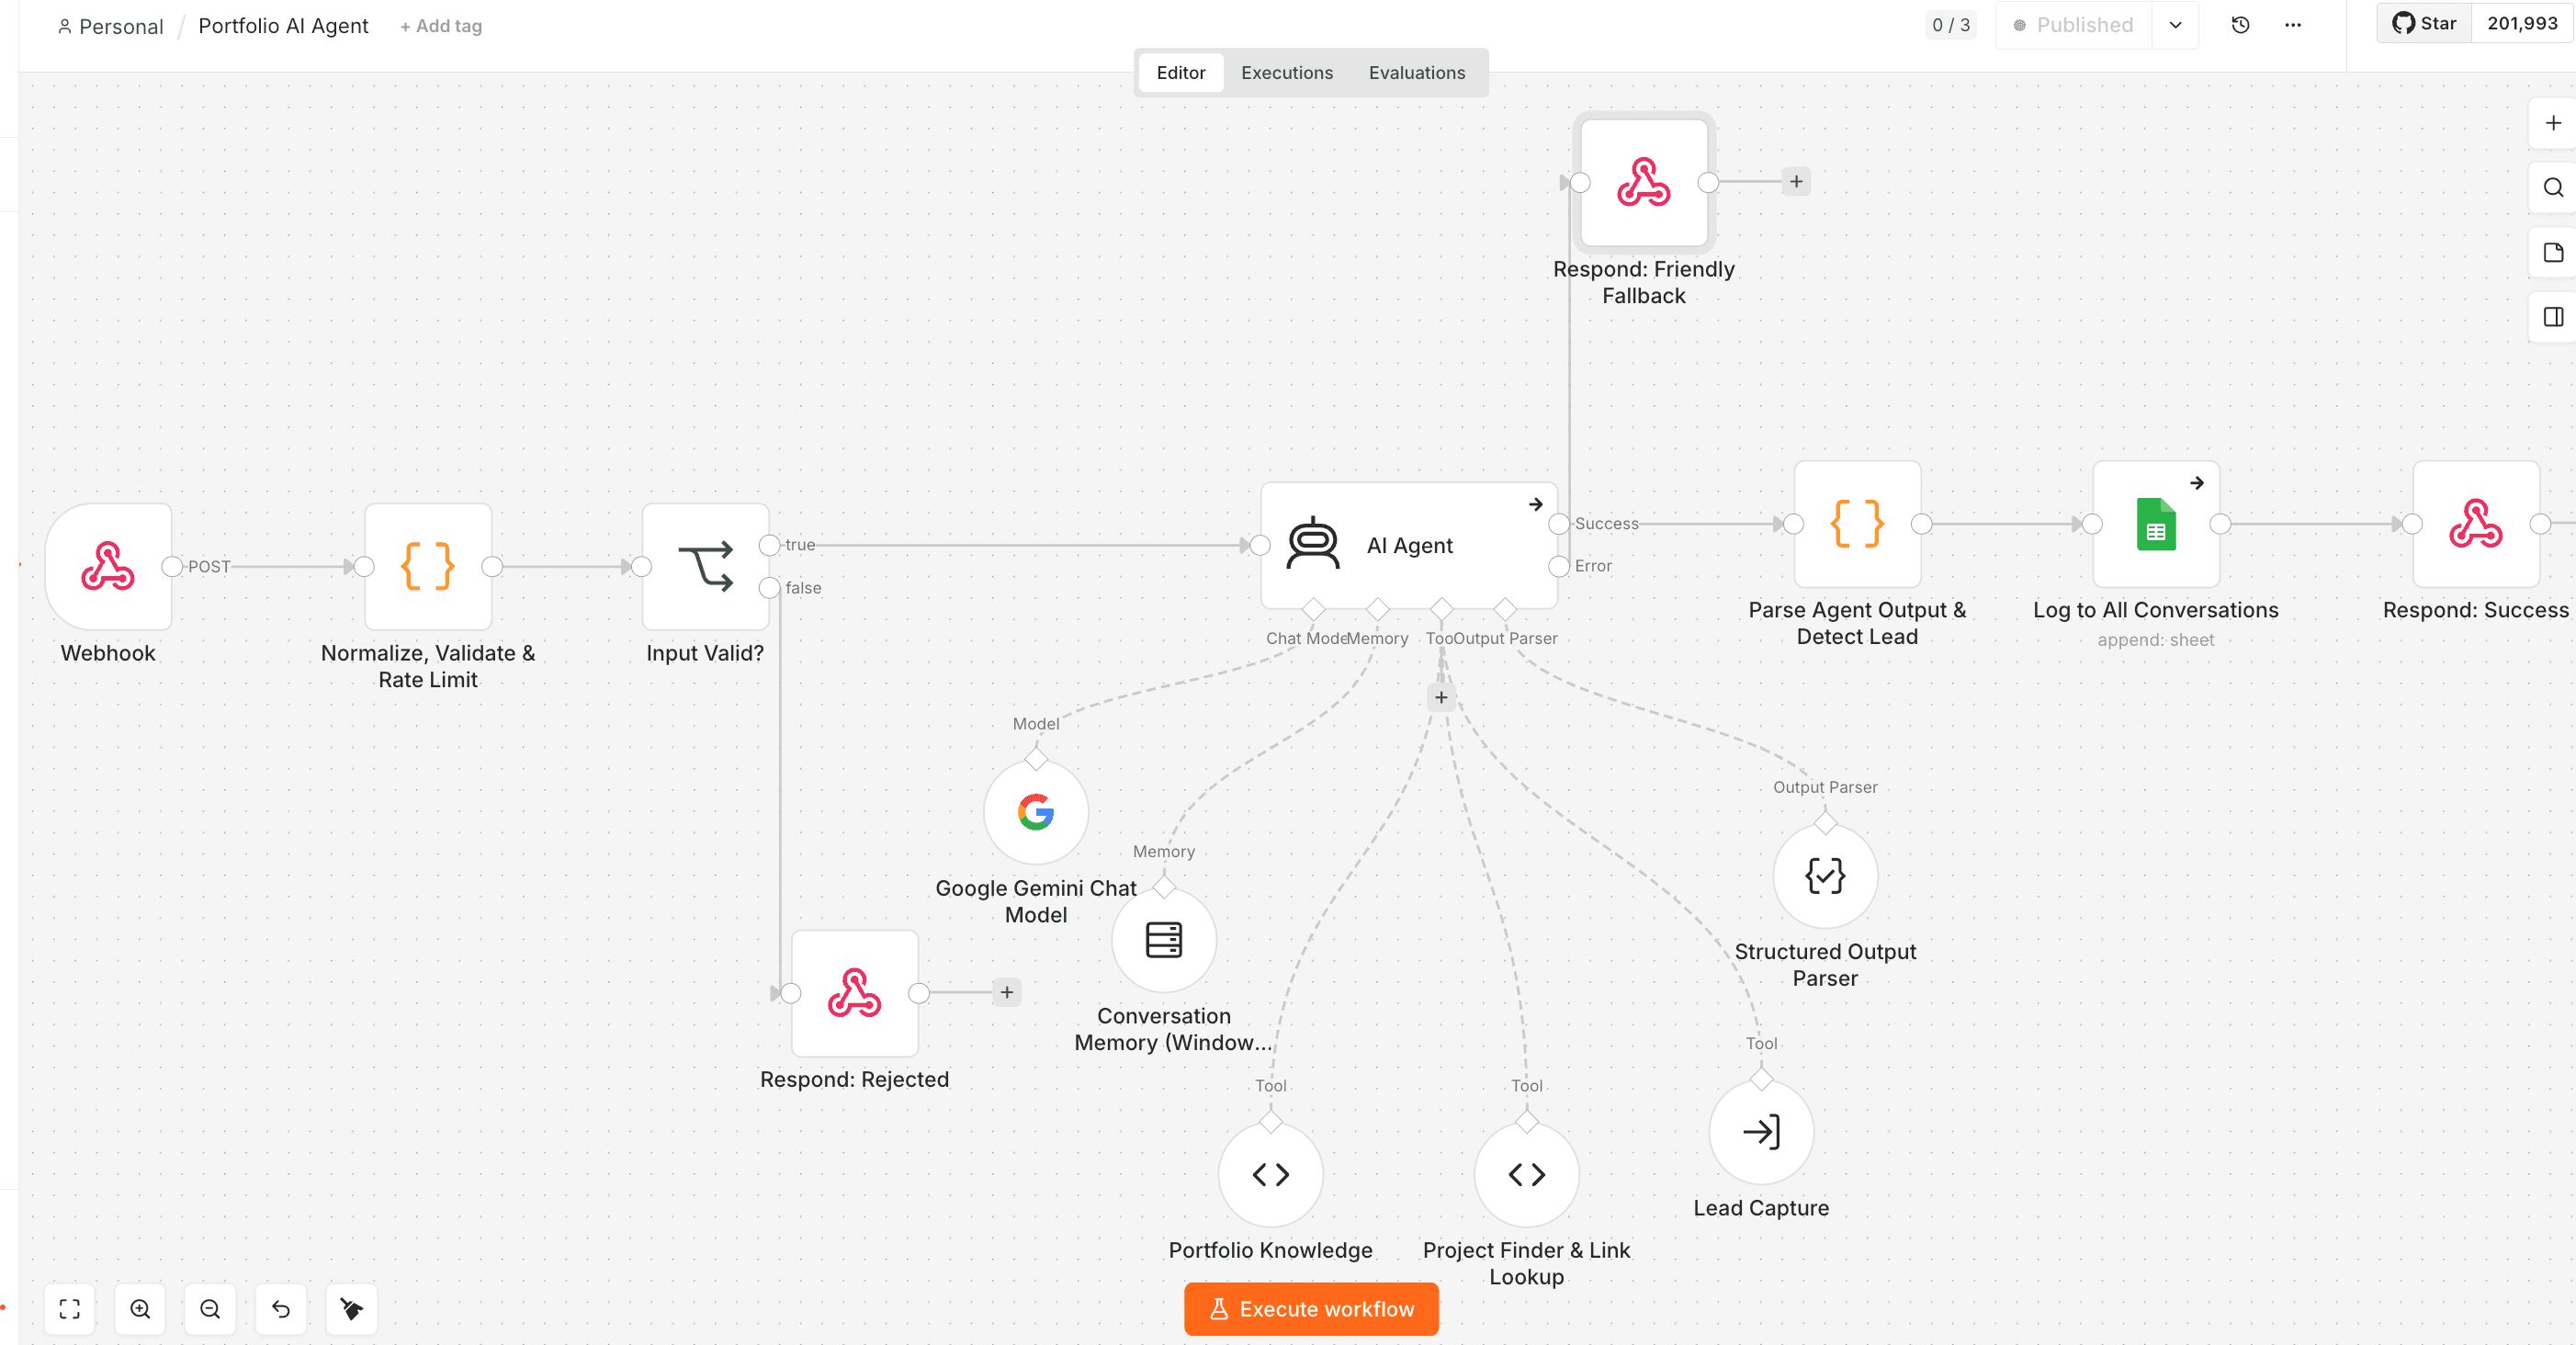Click Add tag link
Screen dimensions: 2576x1345
point(441,26)
